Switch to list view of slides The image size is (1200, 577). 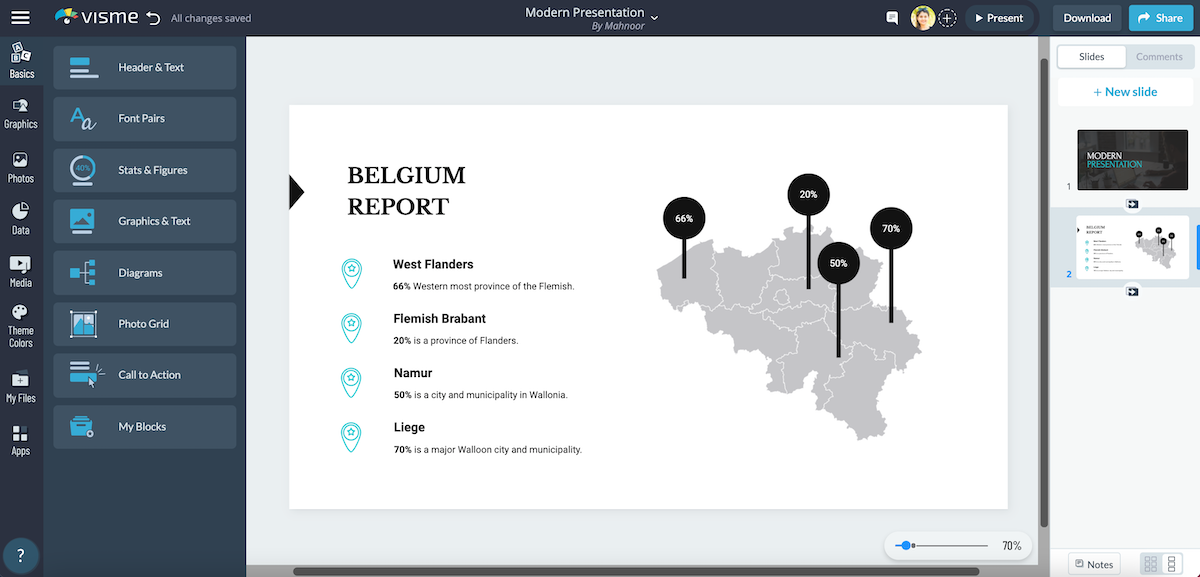(1172, 564)
